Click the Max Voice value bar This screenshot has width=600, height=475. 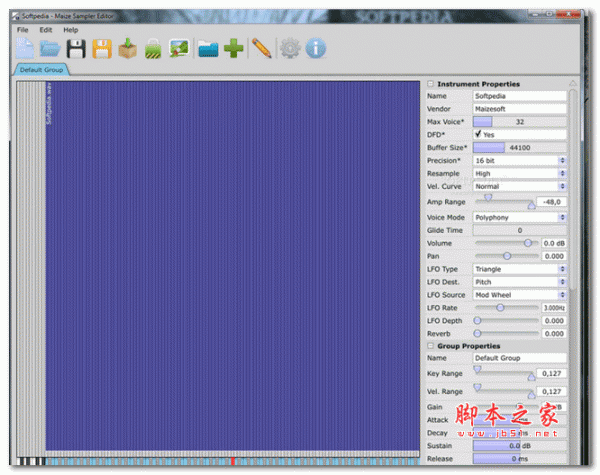(520, 122)
